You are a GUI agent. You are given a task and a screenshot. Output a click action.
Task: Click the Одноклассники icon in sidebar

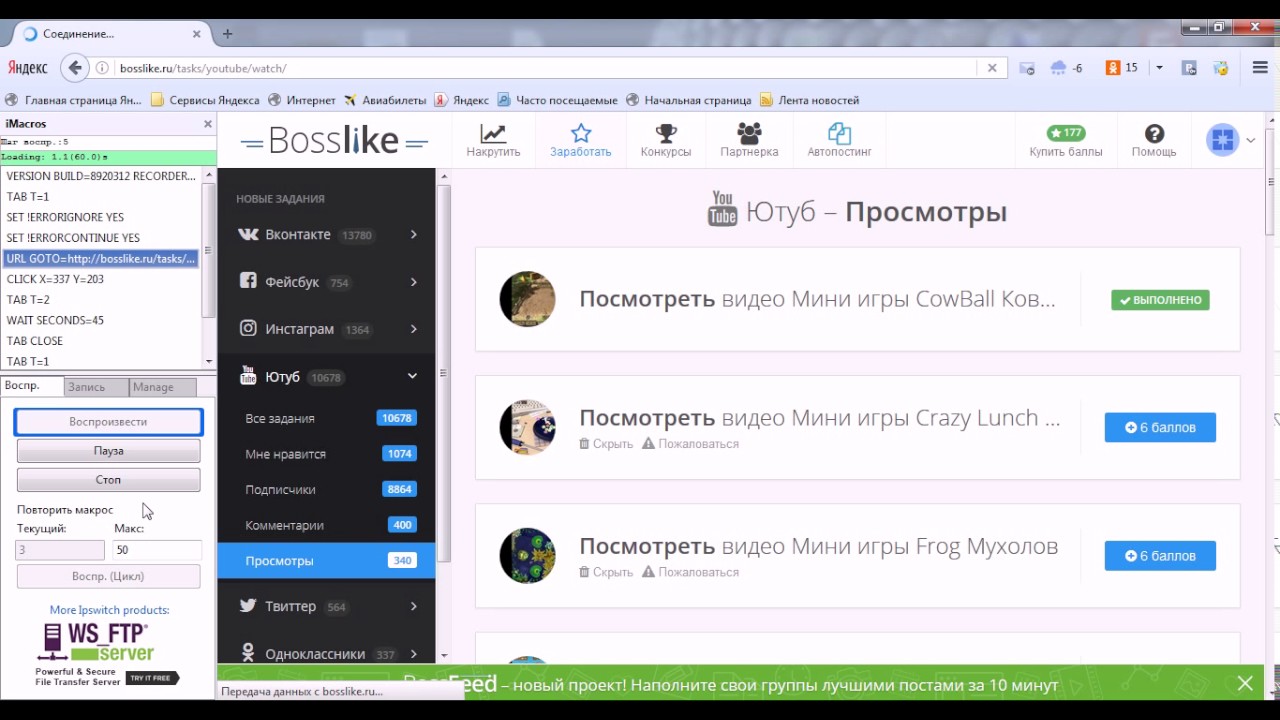click(x=248, y=654)
